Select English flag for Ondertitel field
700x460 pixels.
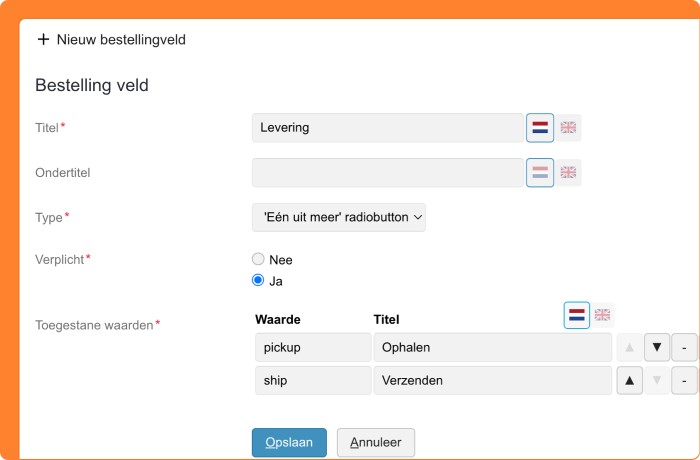pos(568,173)
